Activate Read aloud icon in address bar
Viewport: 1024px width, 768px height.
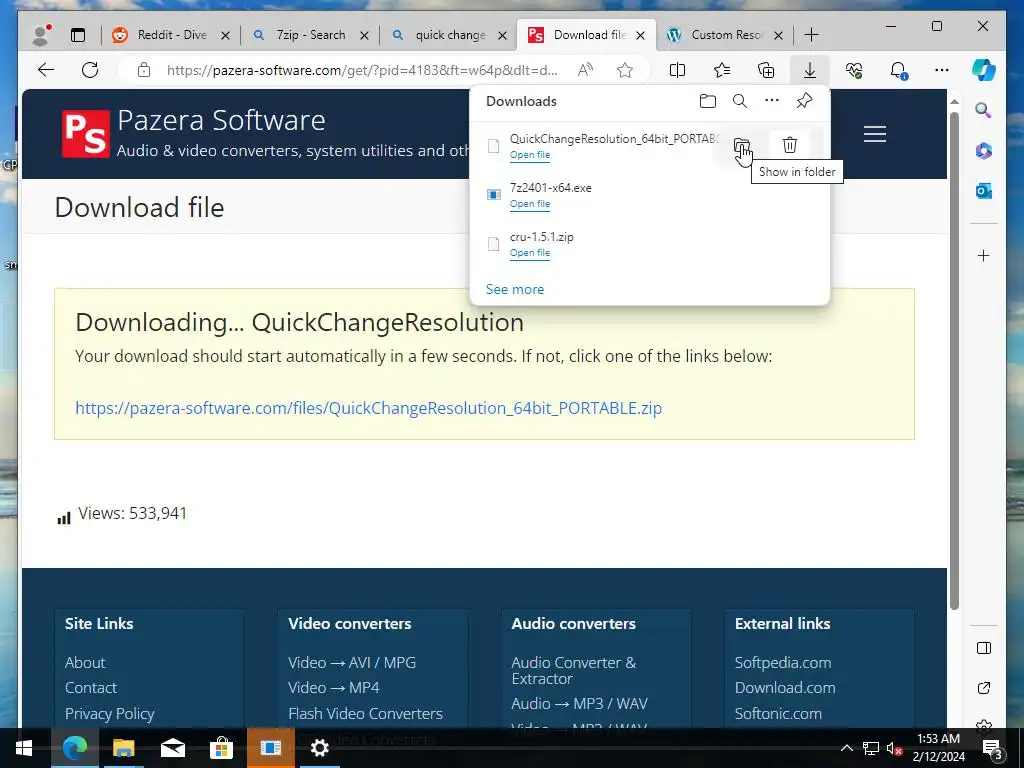click(585, 70)
